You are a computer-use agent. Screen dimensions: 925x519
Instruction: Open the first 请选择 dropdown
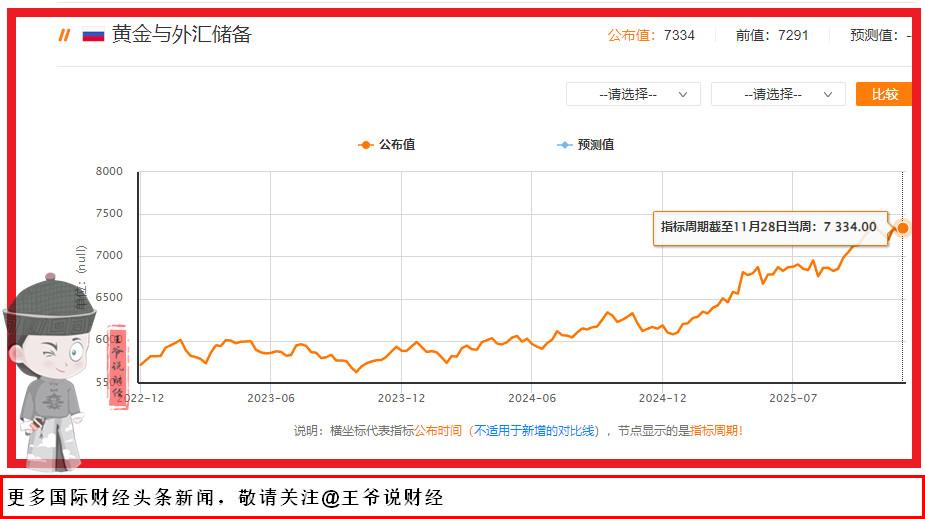633,94
